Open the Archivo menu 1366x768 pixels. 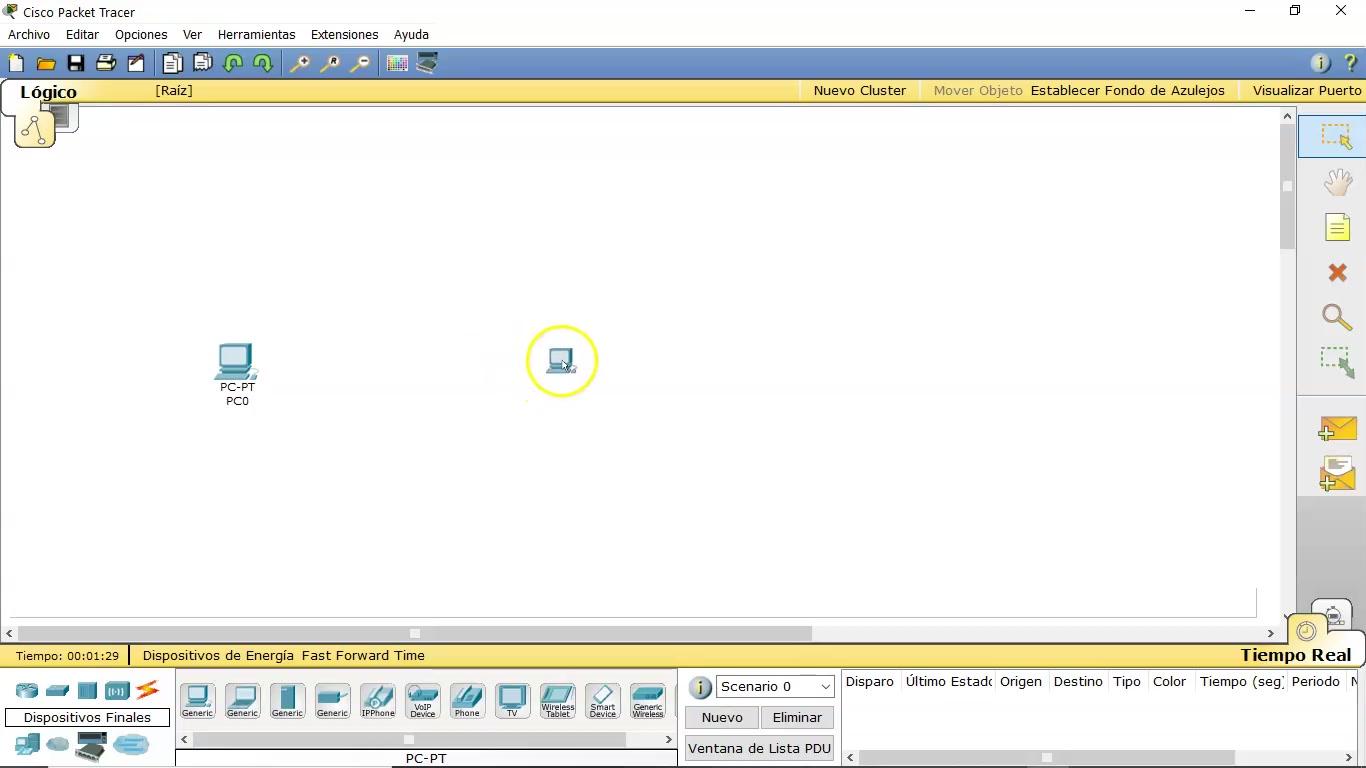[x=29, y=34]
